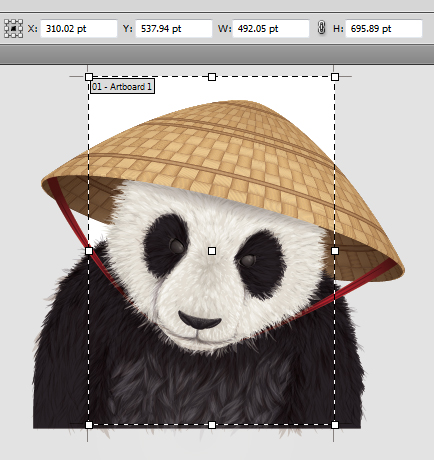Click the artboard top-right corner handle
The image size is (434, 460).
[335, 77]
